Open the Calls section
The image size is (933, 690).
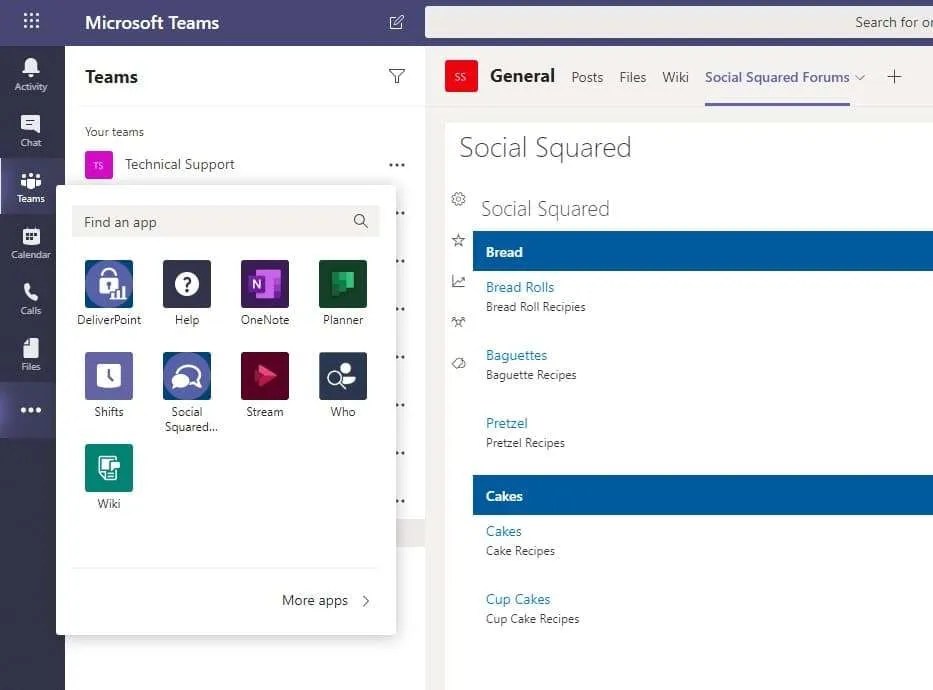[31, 298]
